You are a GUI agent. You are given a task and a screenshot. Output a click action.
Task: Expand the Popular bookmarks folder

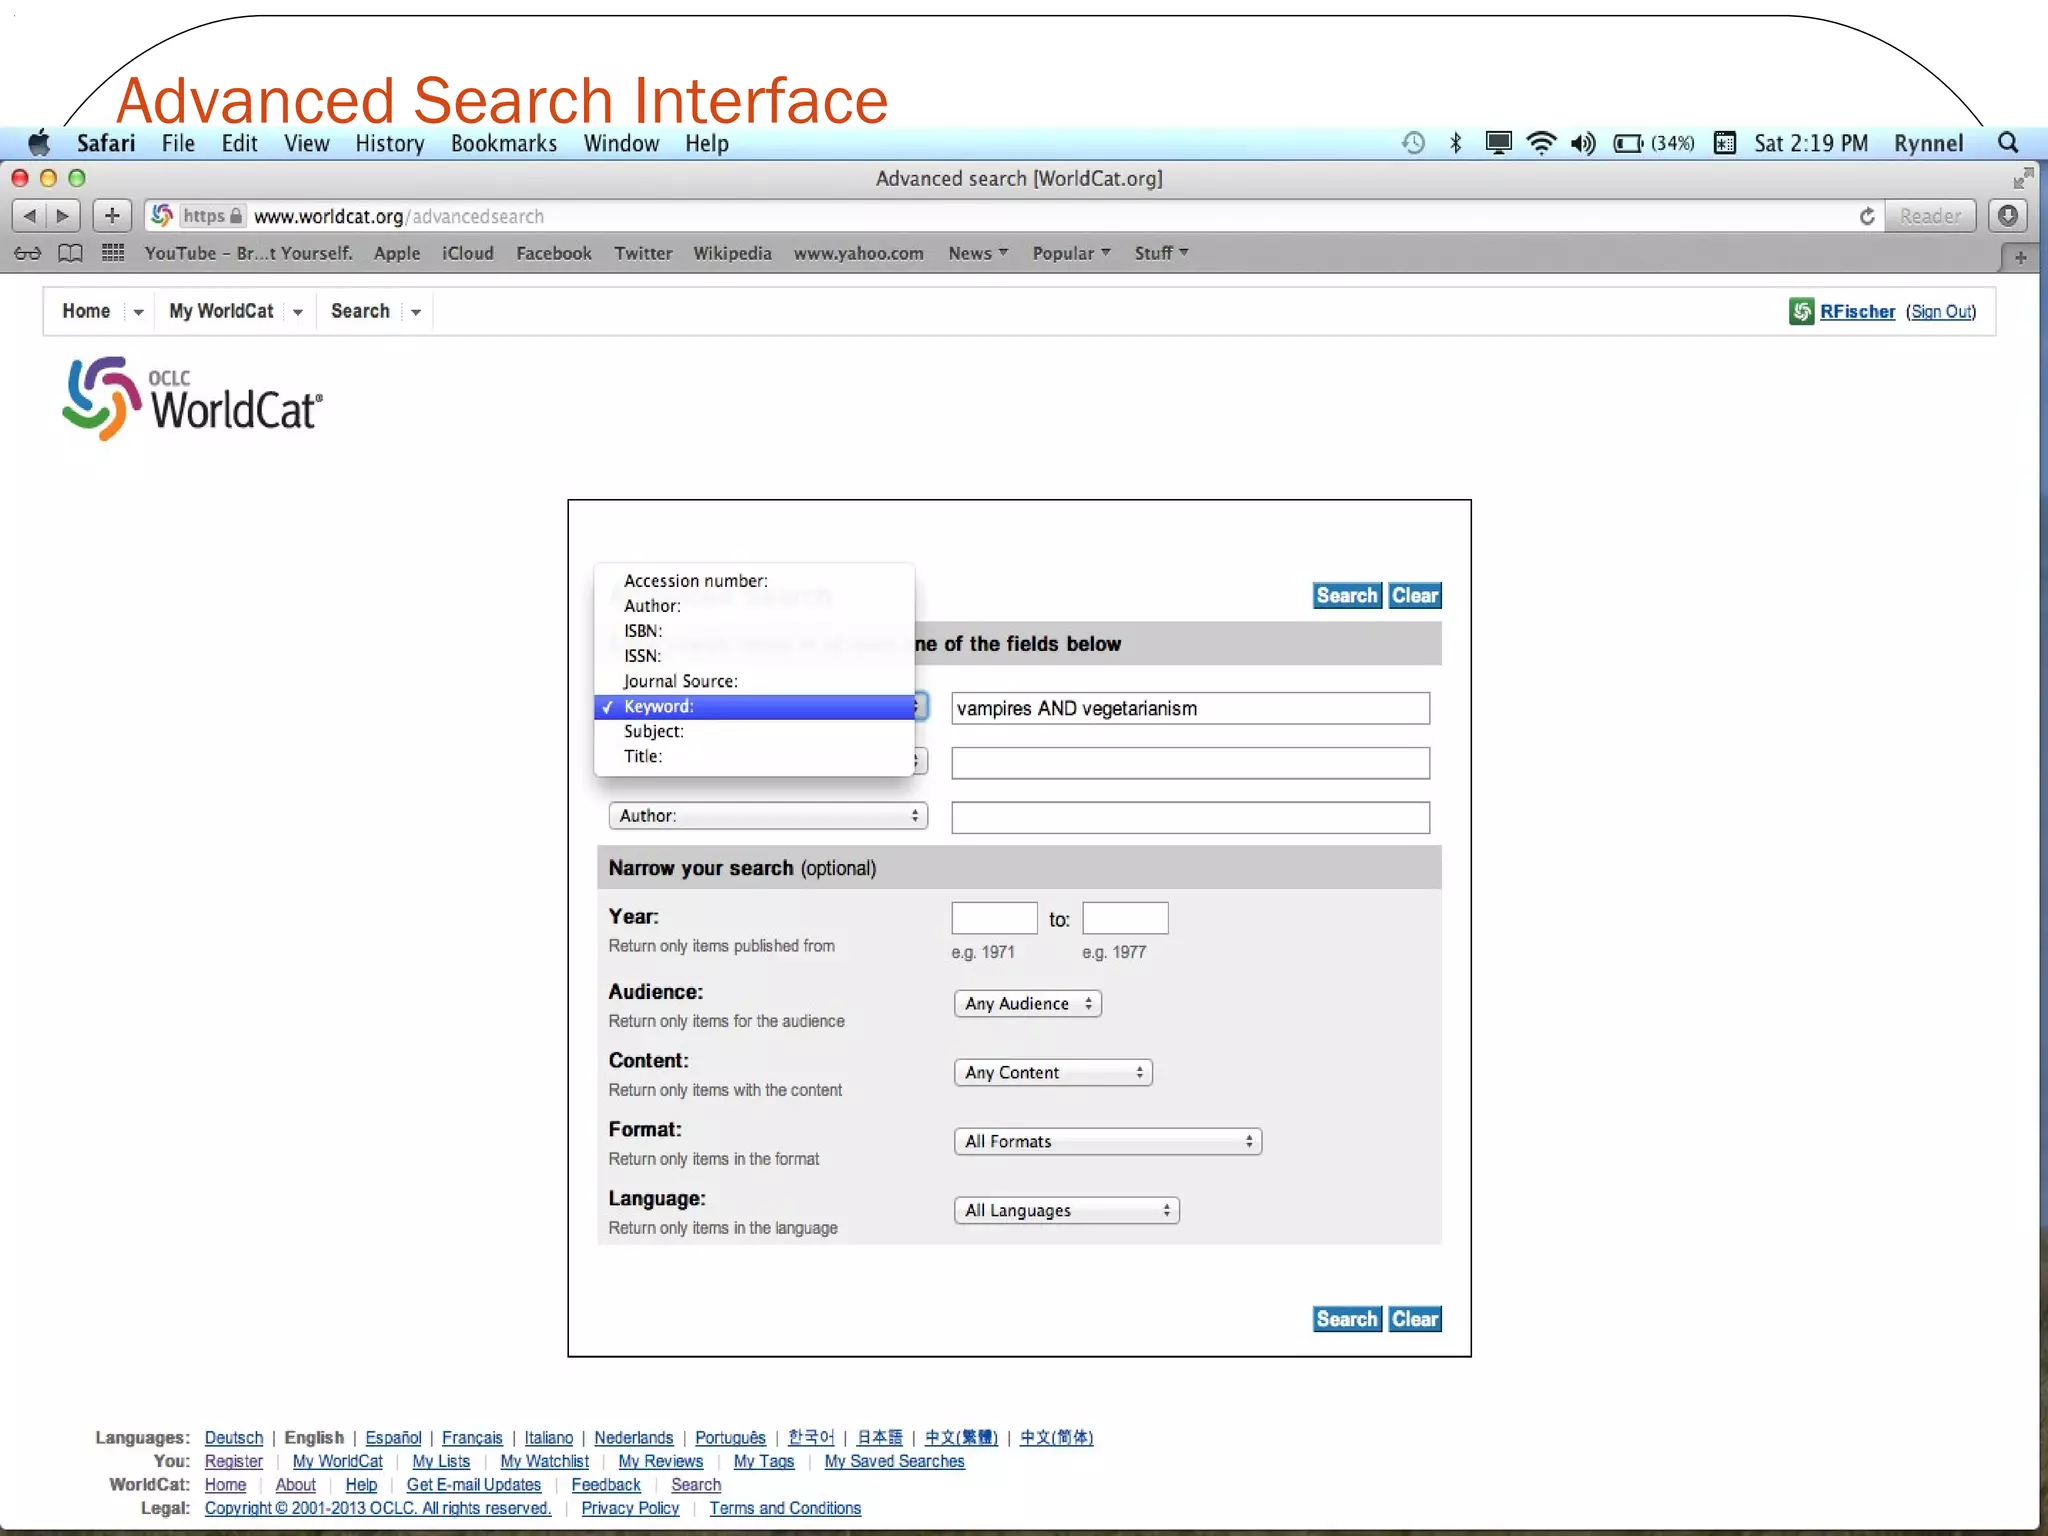tap(1071, 253)
